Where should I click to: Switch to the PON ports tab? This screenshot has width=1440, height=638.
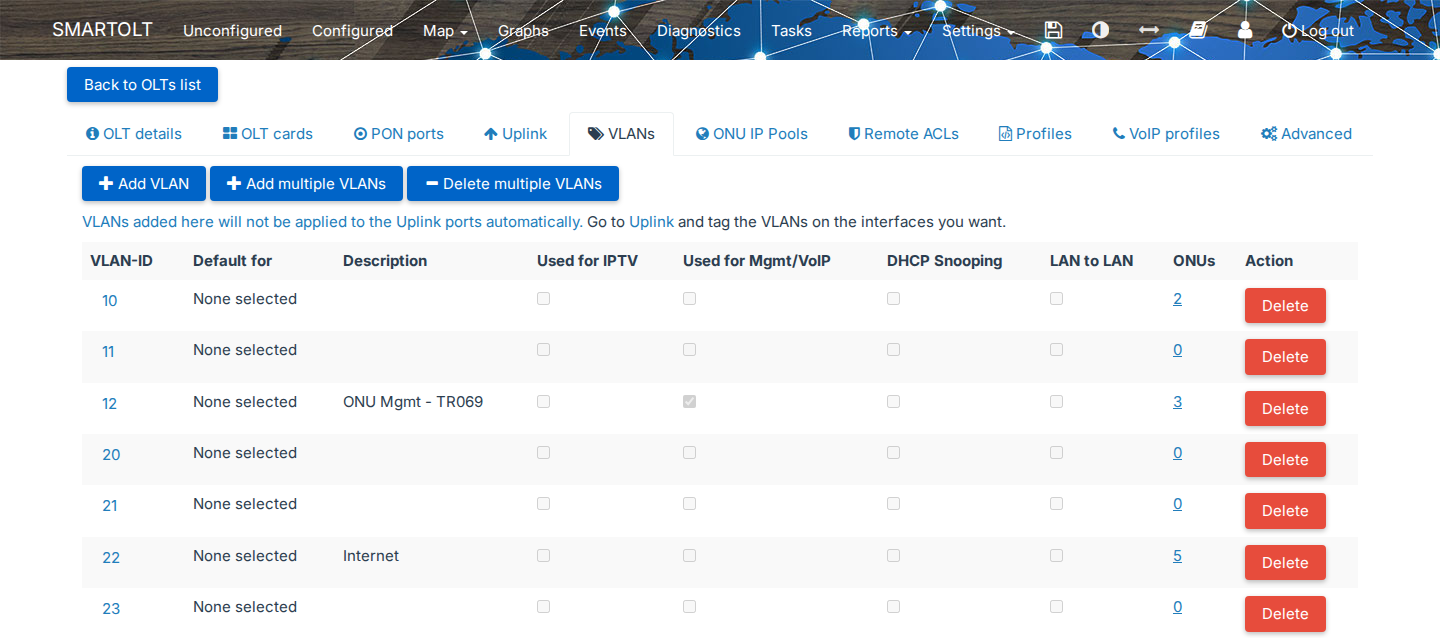pos(399,134)
